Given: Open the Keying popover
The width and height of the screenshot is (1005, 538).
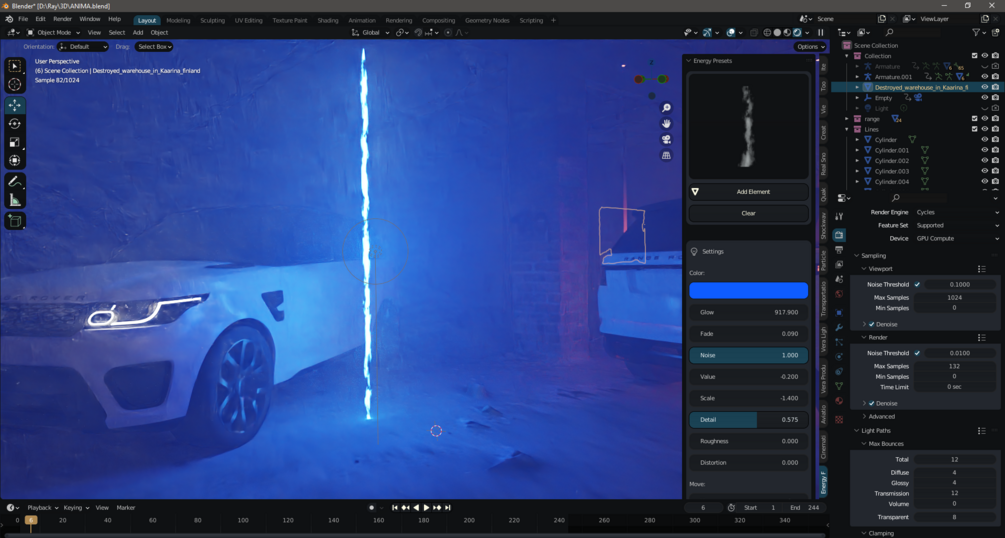Looking at the screenshot, I should click(x=76, y=507).
